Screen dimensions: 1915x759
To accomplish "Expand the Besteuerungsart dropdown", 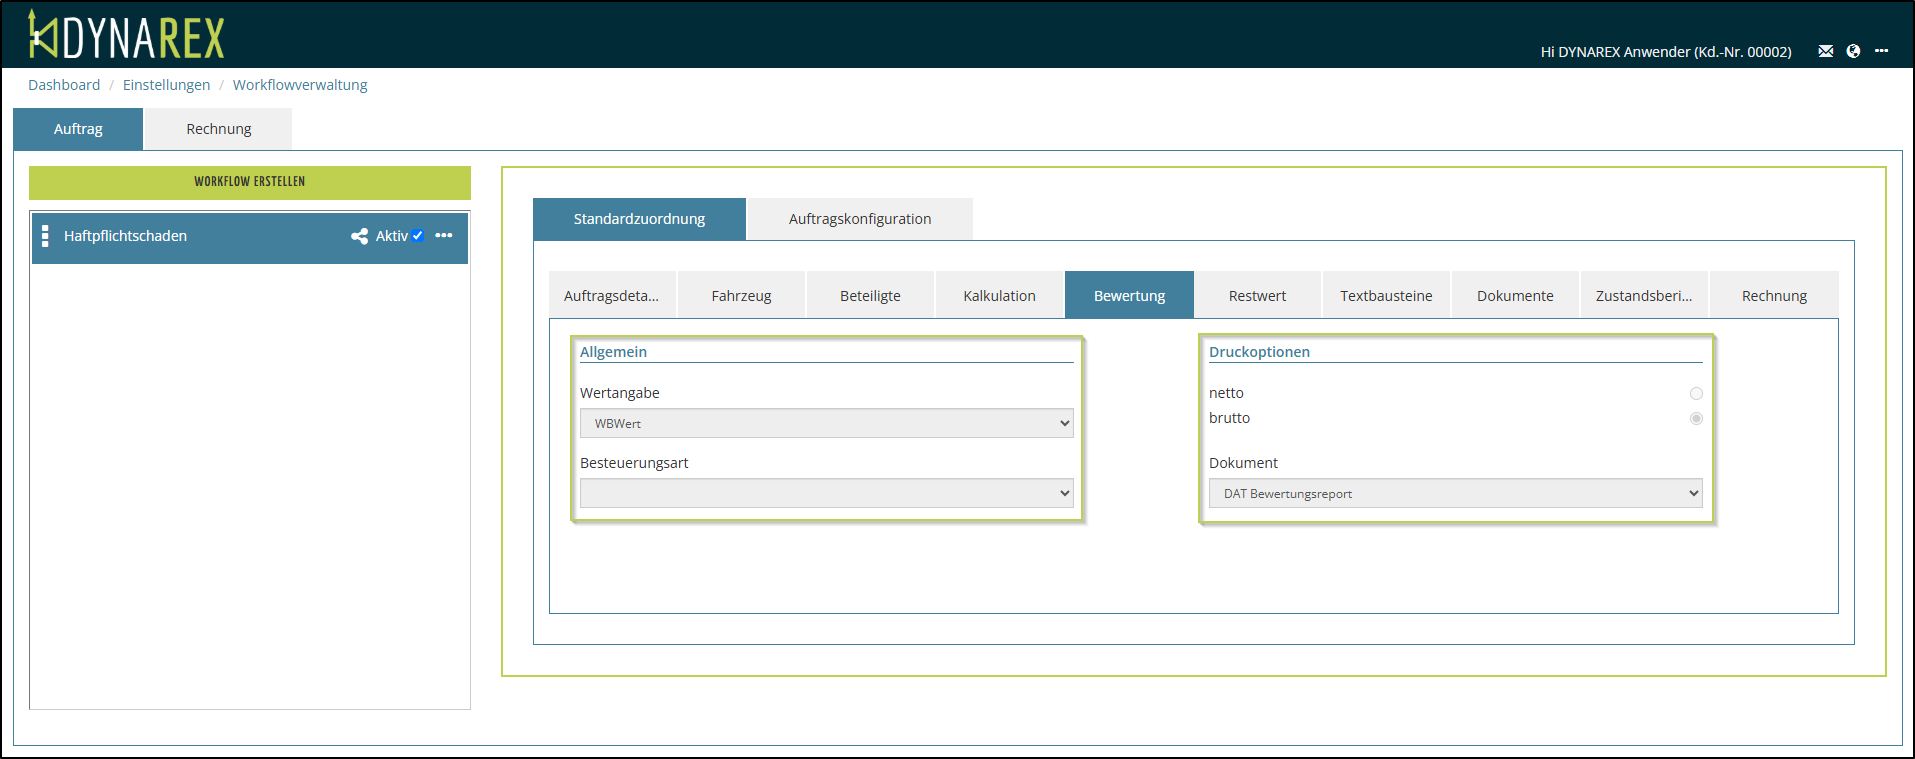I will point(826,493).
